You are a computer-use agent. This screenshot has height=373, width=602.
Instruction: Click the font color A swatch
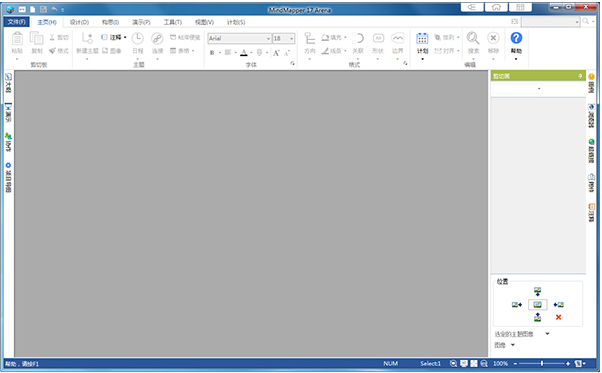(x=244, y=53)
